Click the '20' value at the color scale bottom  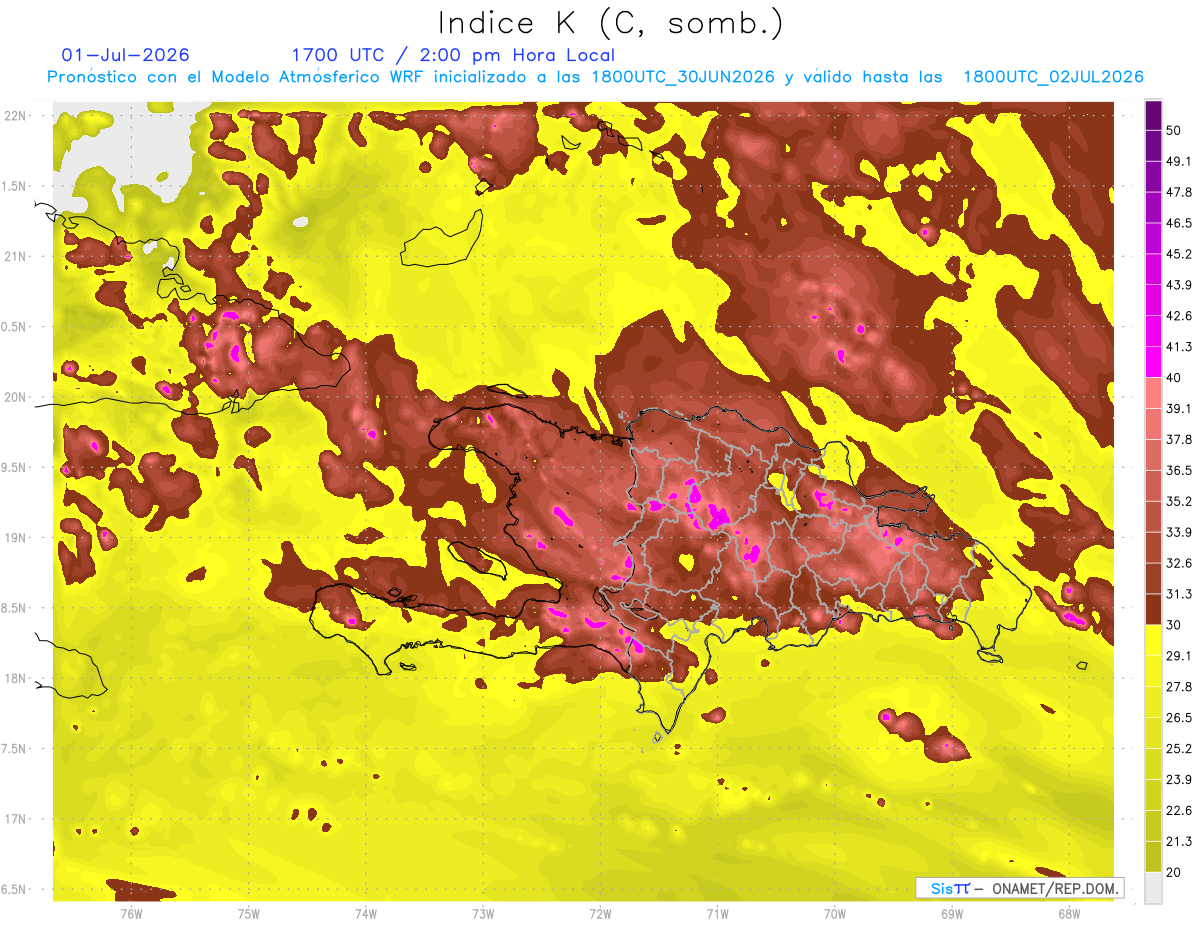click(x=1173, y=872)
